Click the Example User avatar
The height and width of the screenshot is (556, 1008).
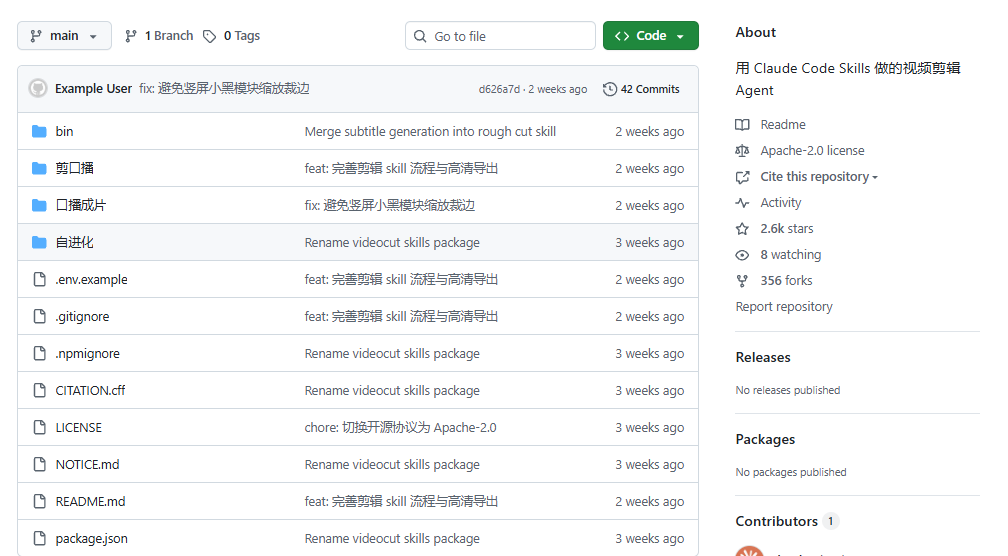(38, 89)
